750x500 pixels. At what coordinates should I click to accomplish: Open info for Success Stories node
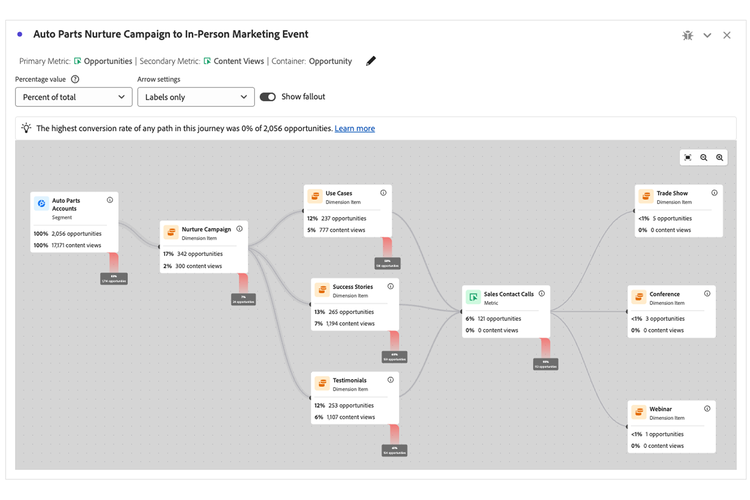click(391, 286)
